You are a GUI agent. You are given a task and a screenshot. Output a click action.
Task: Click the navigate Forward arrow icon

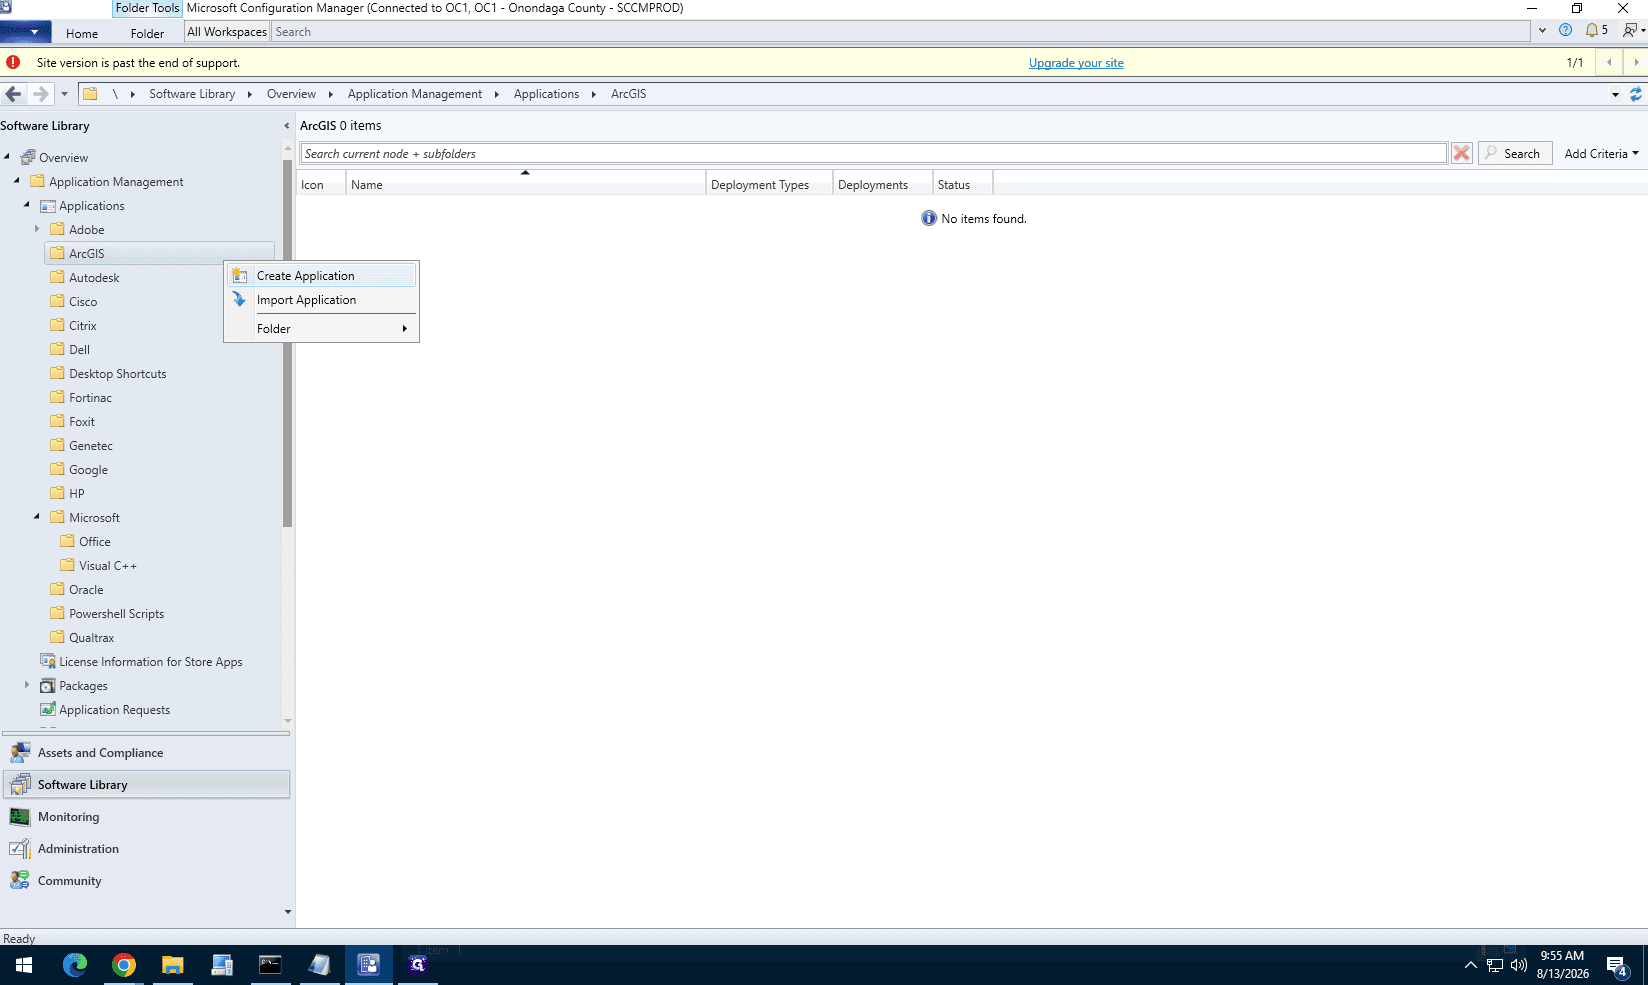point(40,94)
